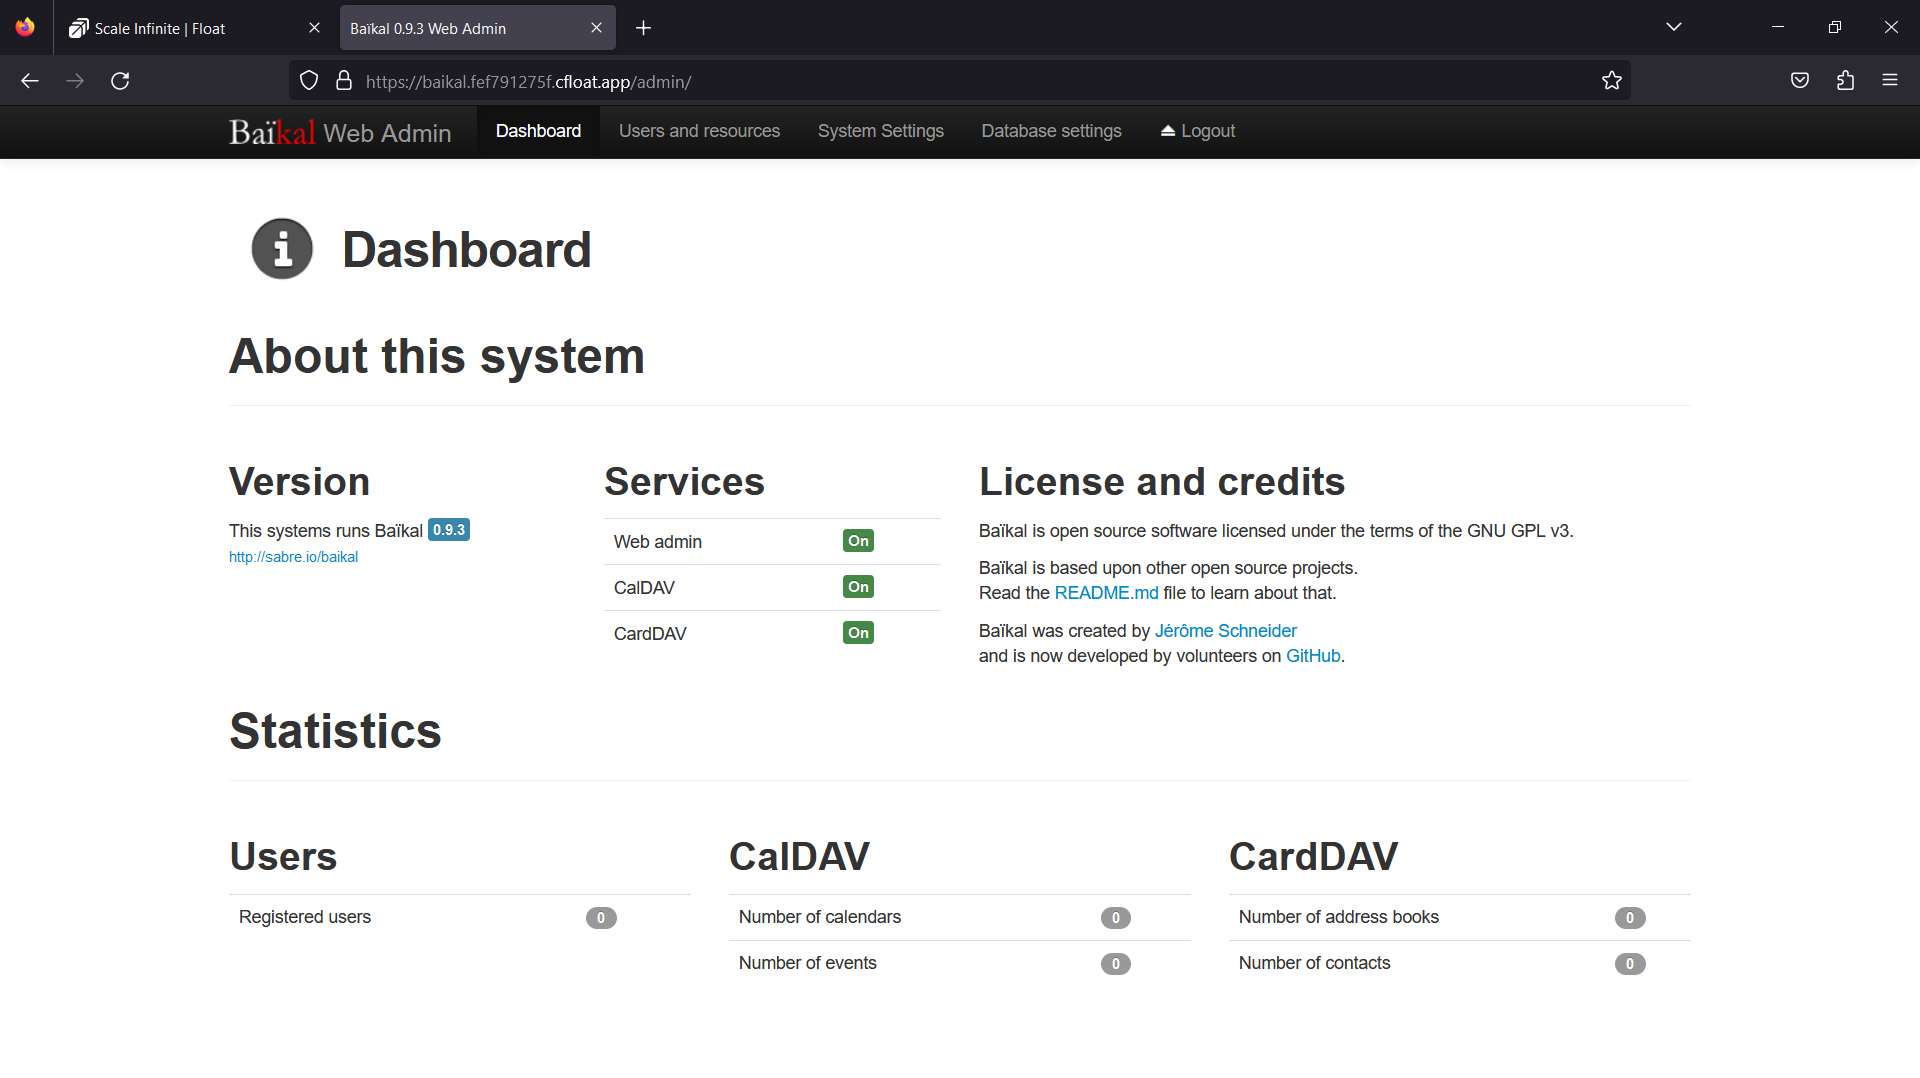Click the Web admin On badge
The width and height of the screenshot is (1920, 1078).
coord(858,541)
